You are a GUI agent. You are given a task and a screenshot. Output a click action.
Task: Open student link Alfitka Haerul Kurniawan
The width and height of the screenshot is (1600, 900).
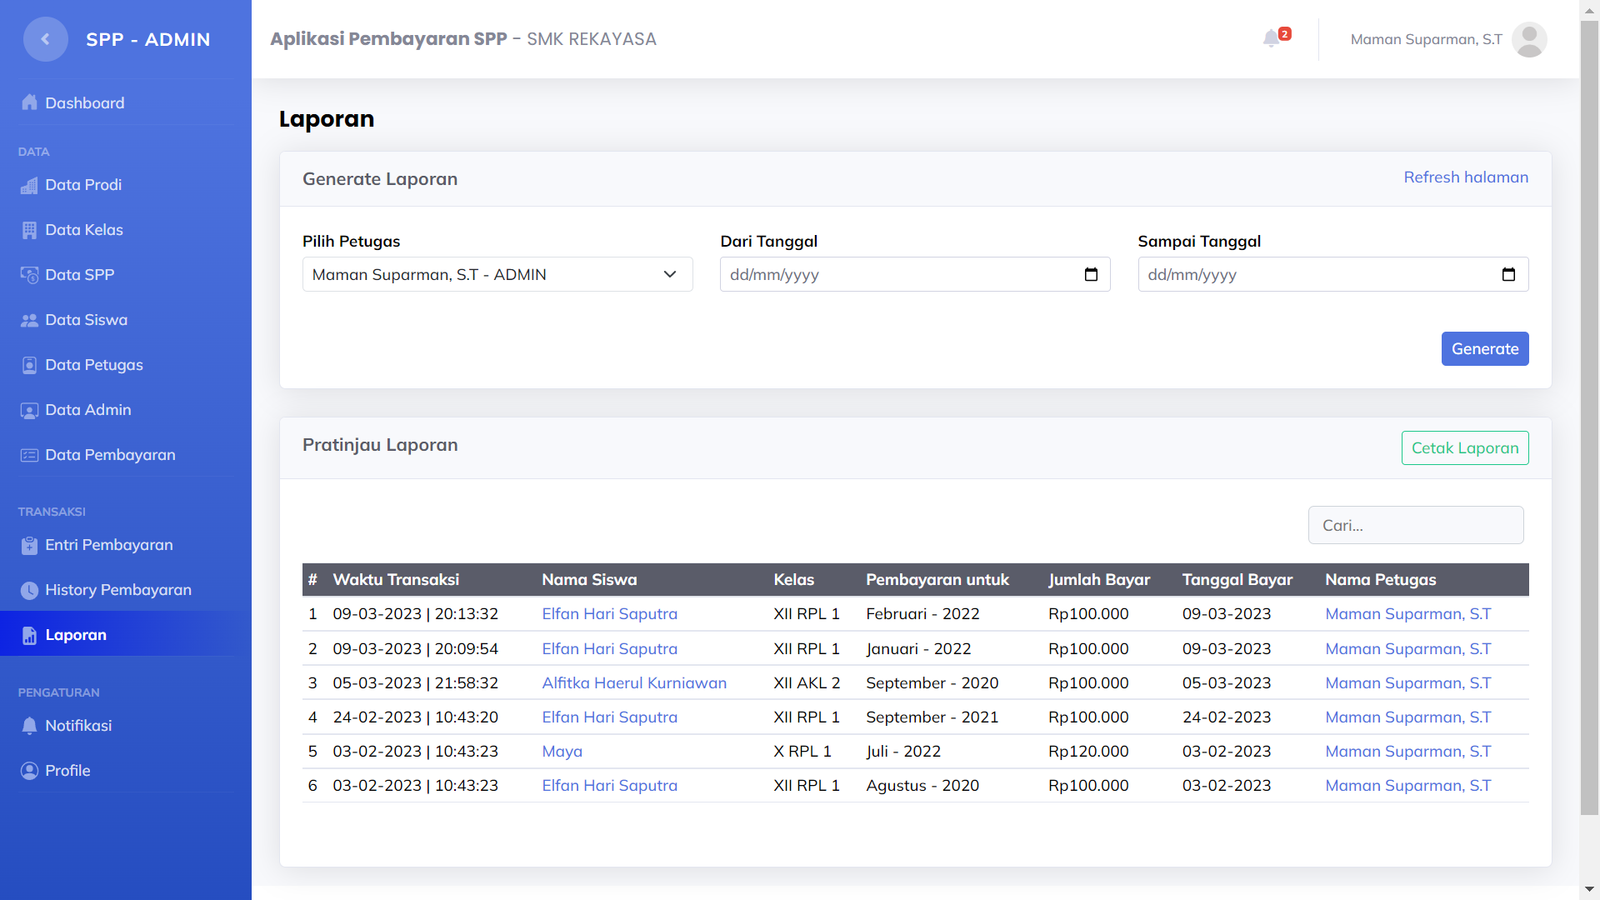634,683
